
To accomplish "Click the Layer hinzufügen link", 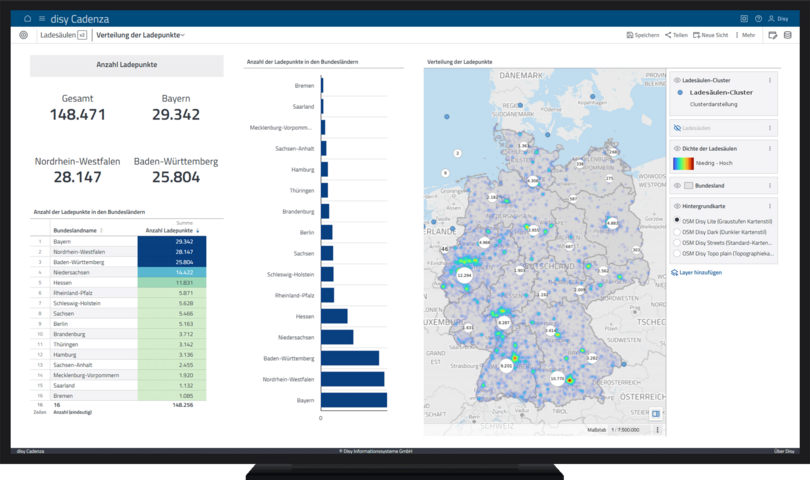I will (x=696, y=272).
